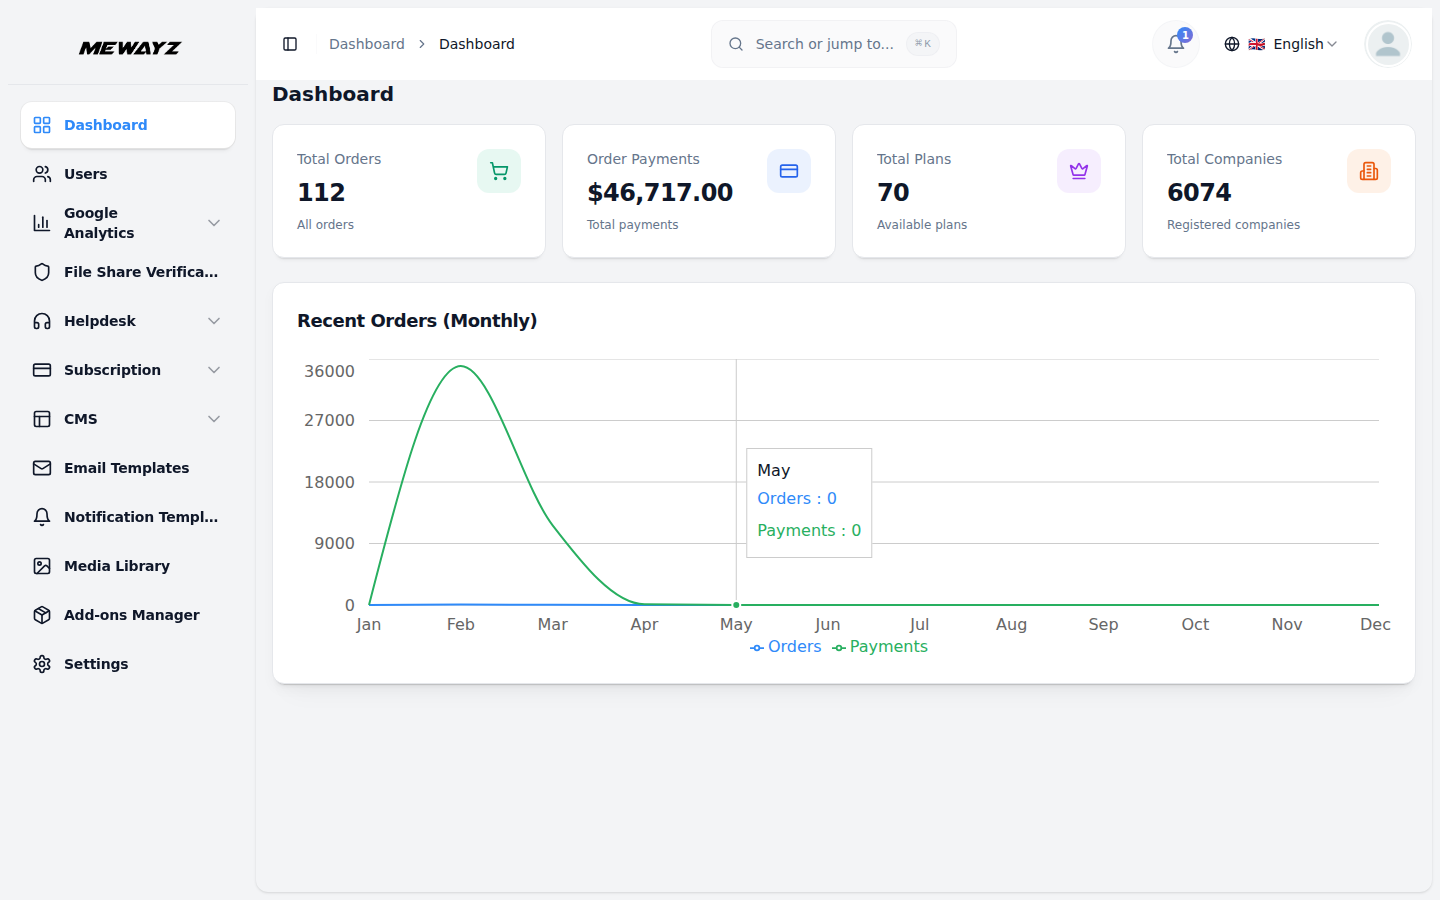Toggle the sidebar collapse icon near breadcrumb
1440x900 pixels.
tap(290, 44)
